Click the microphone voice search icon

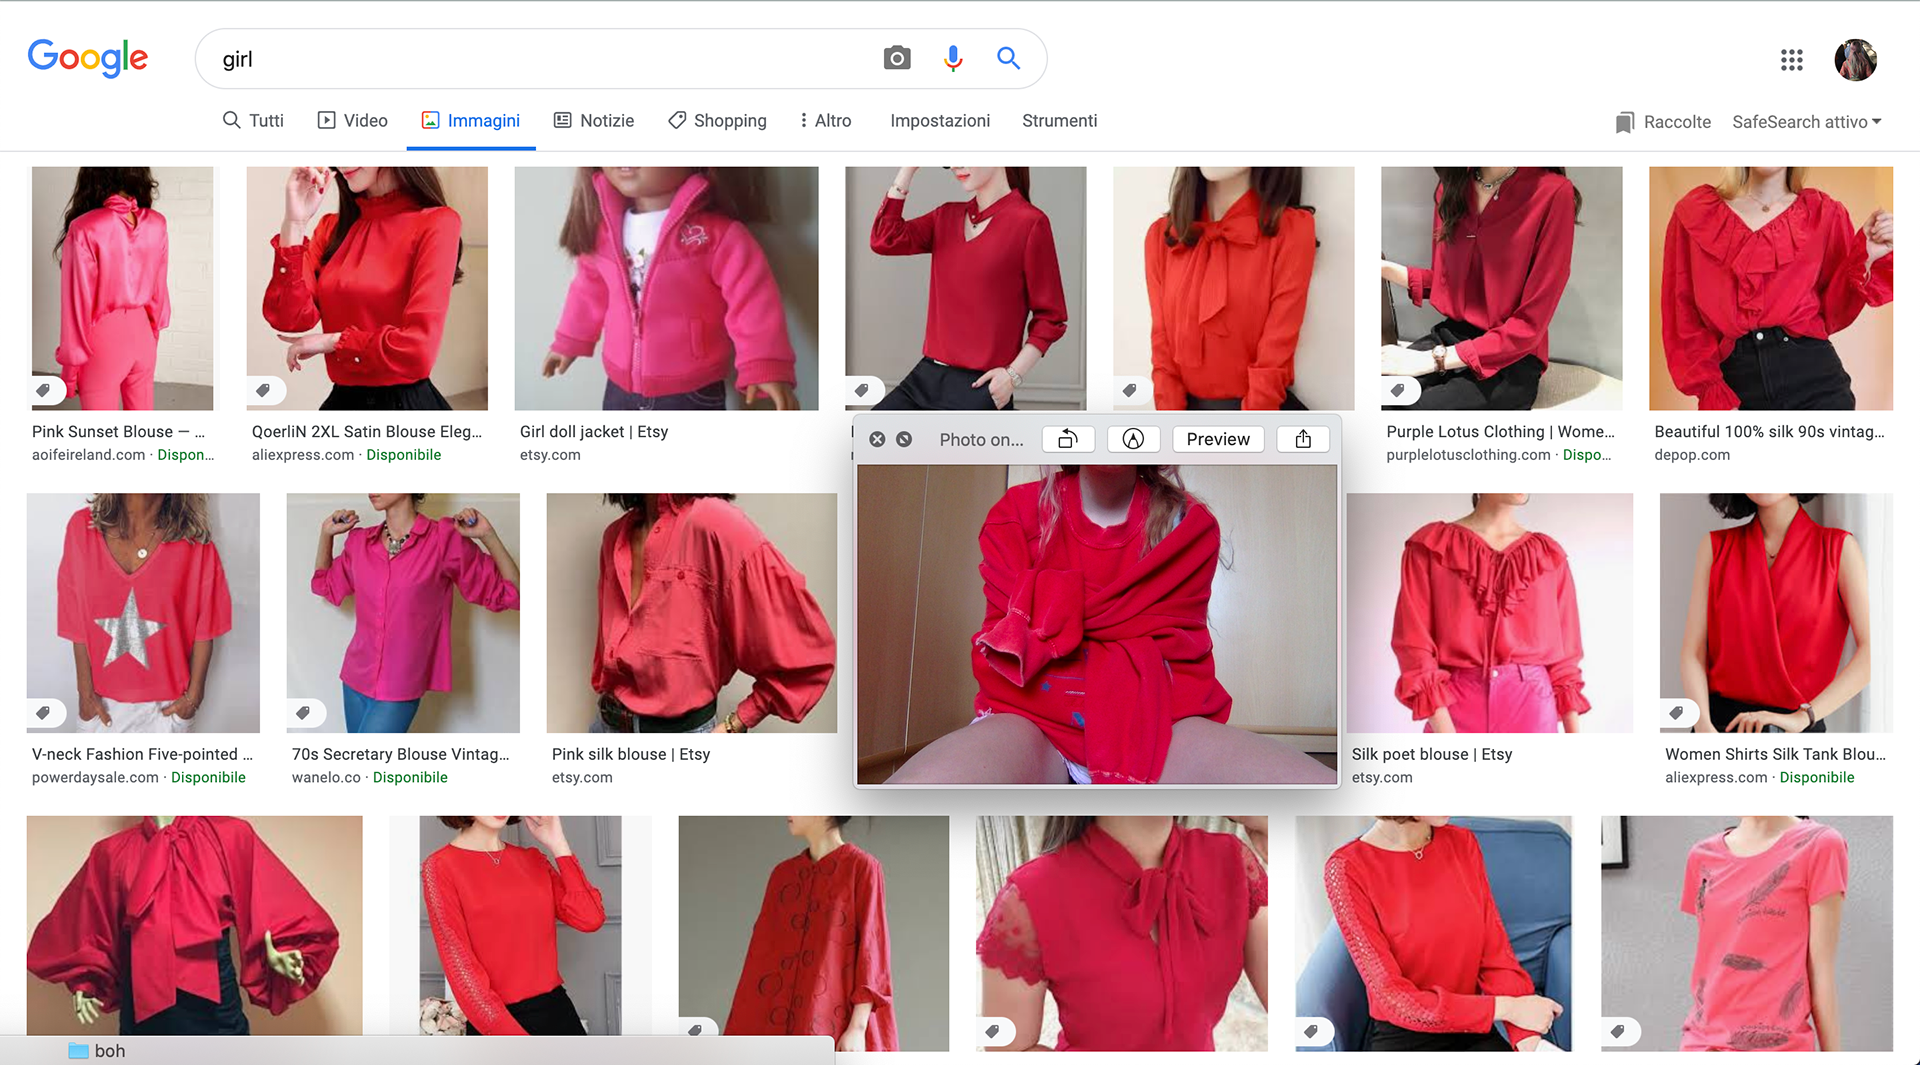(x=953, y=59)
